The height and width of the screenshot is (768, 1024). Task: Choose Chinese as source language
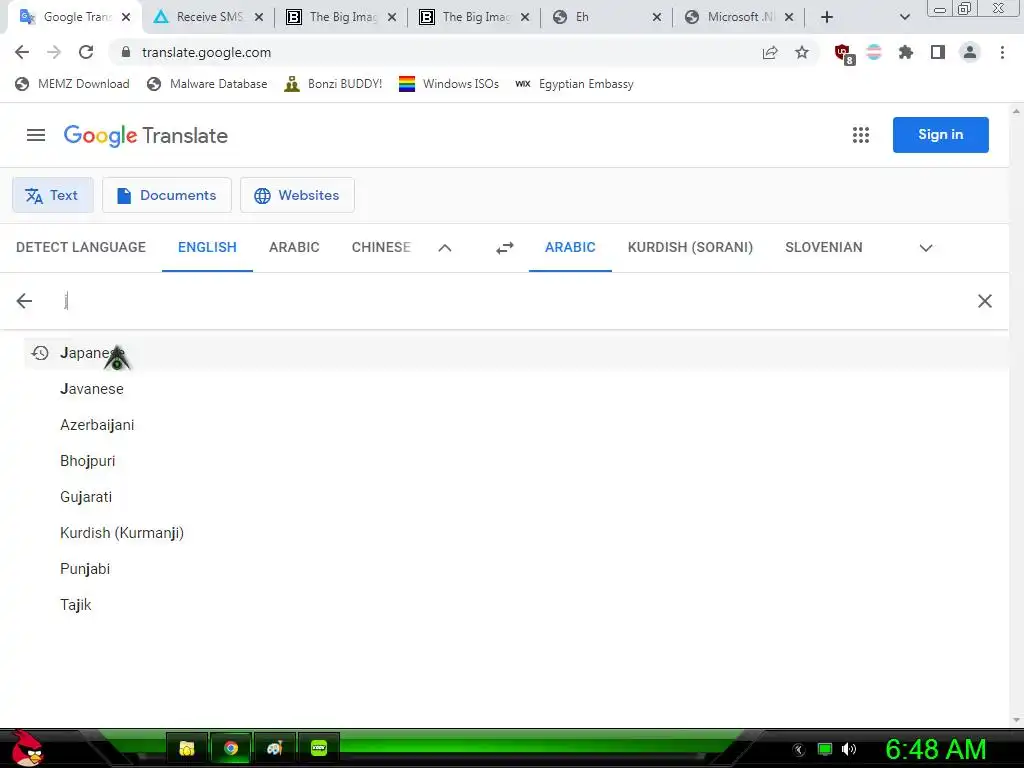(381, 248)
